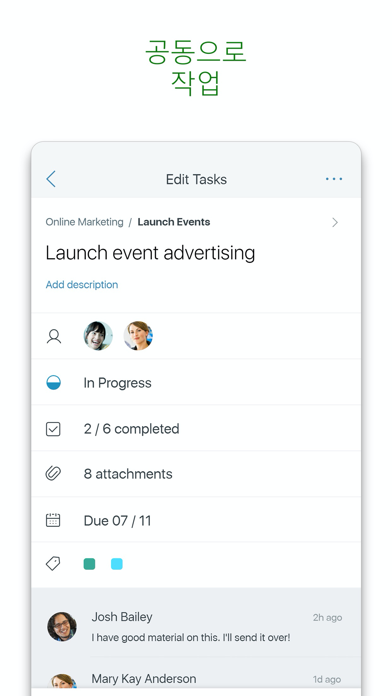Select the teal green label swatch
The height and width of the screenshot is (696, 392).
coord(89,564)
